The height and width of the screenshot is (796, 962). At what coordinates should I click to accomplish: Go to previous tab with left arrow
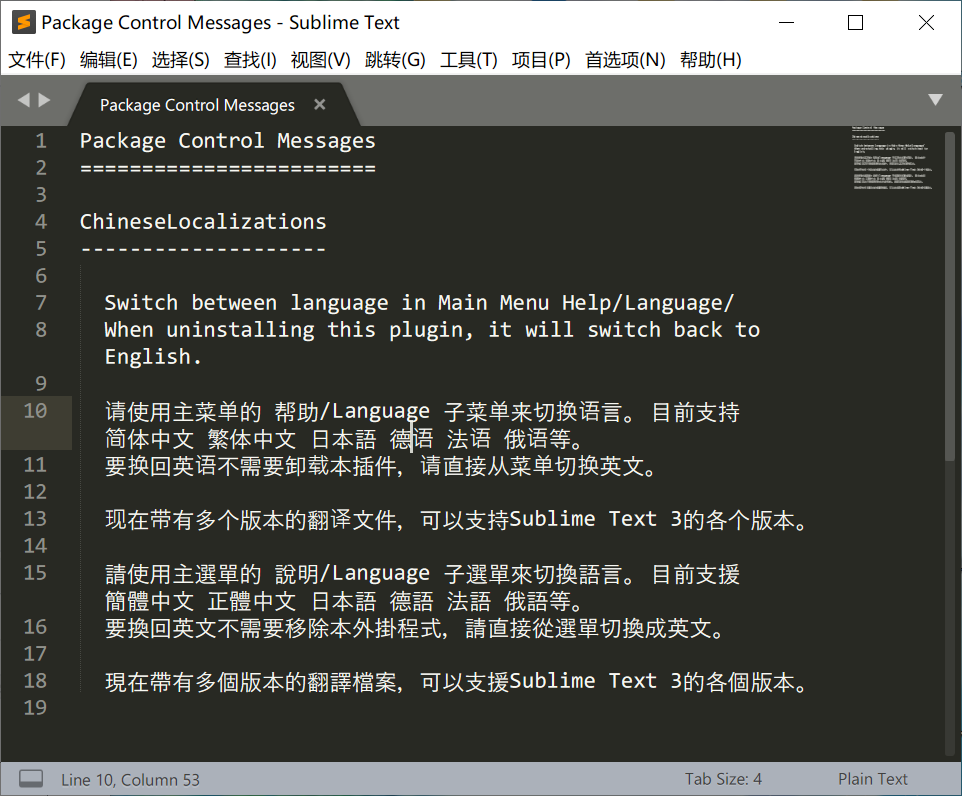tap(24, 99)
